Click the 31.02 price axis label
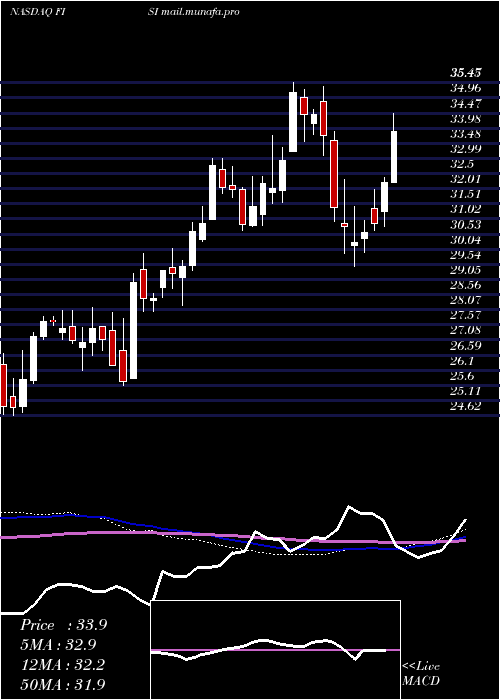The image size is (500, 700). point(467,209)
